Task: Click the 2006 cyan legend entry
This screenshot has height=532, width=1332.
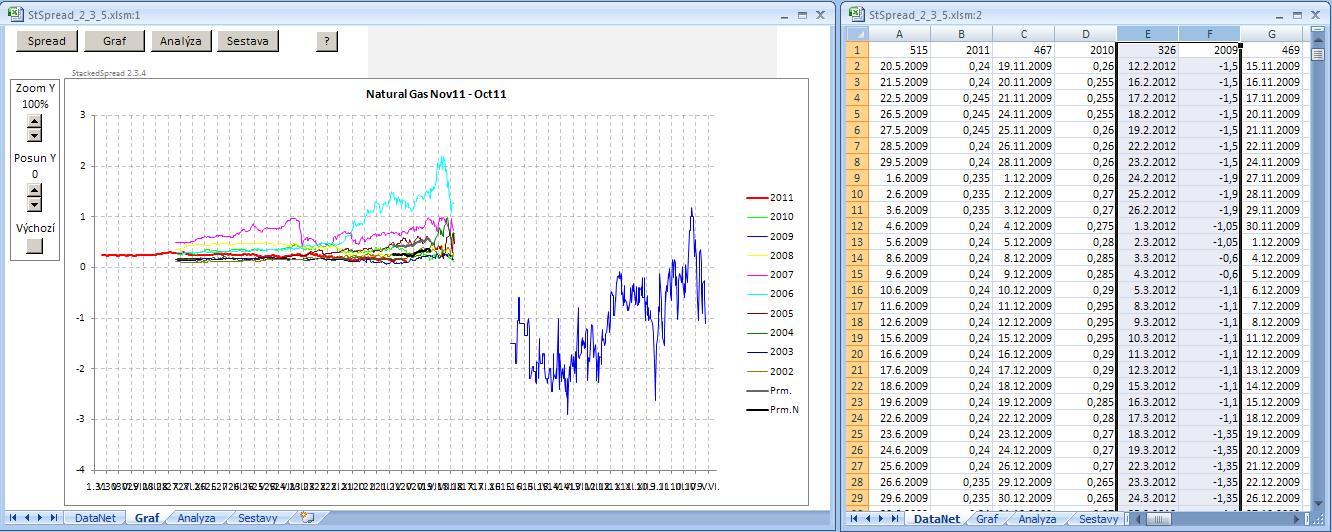Action: coord(781,294)
